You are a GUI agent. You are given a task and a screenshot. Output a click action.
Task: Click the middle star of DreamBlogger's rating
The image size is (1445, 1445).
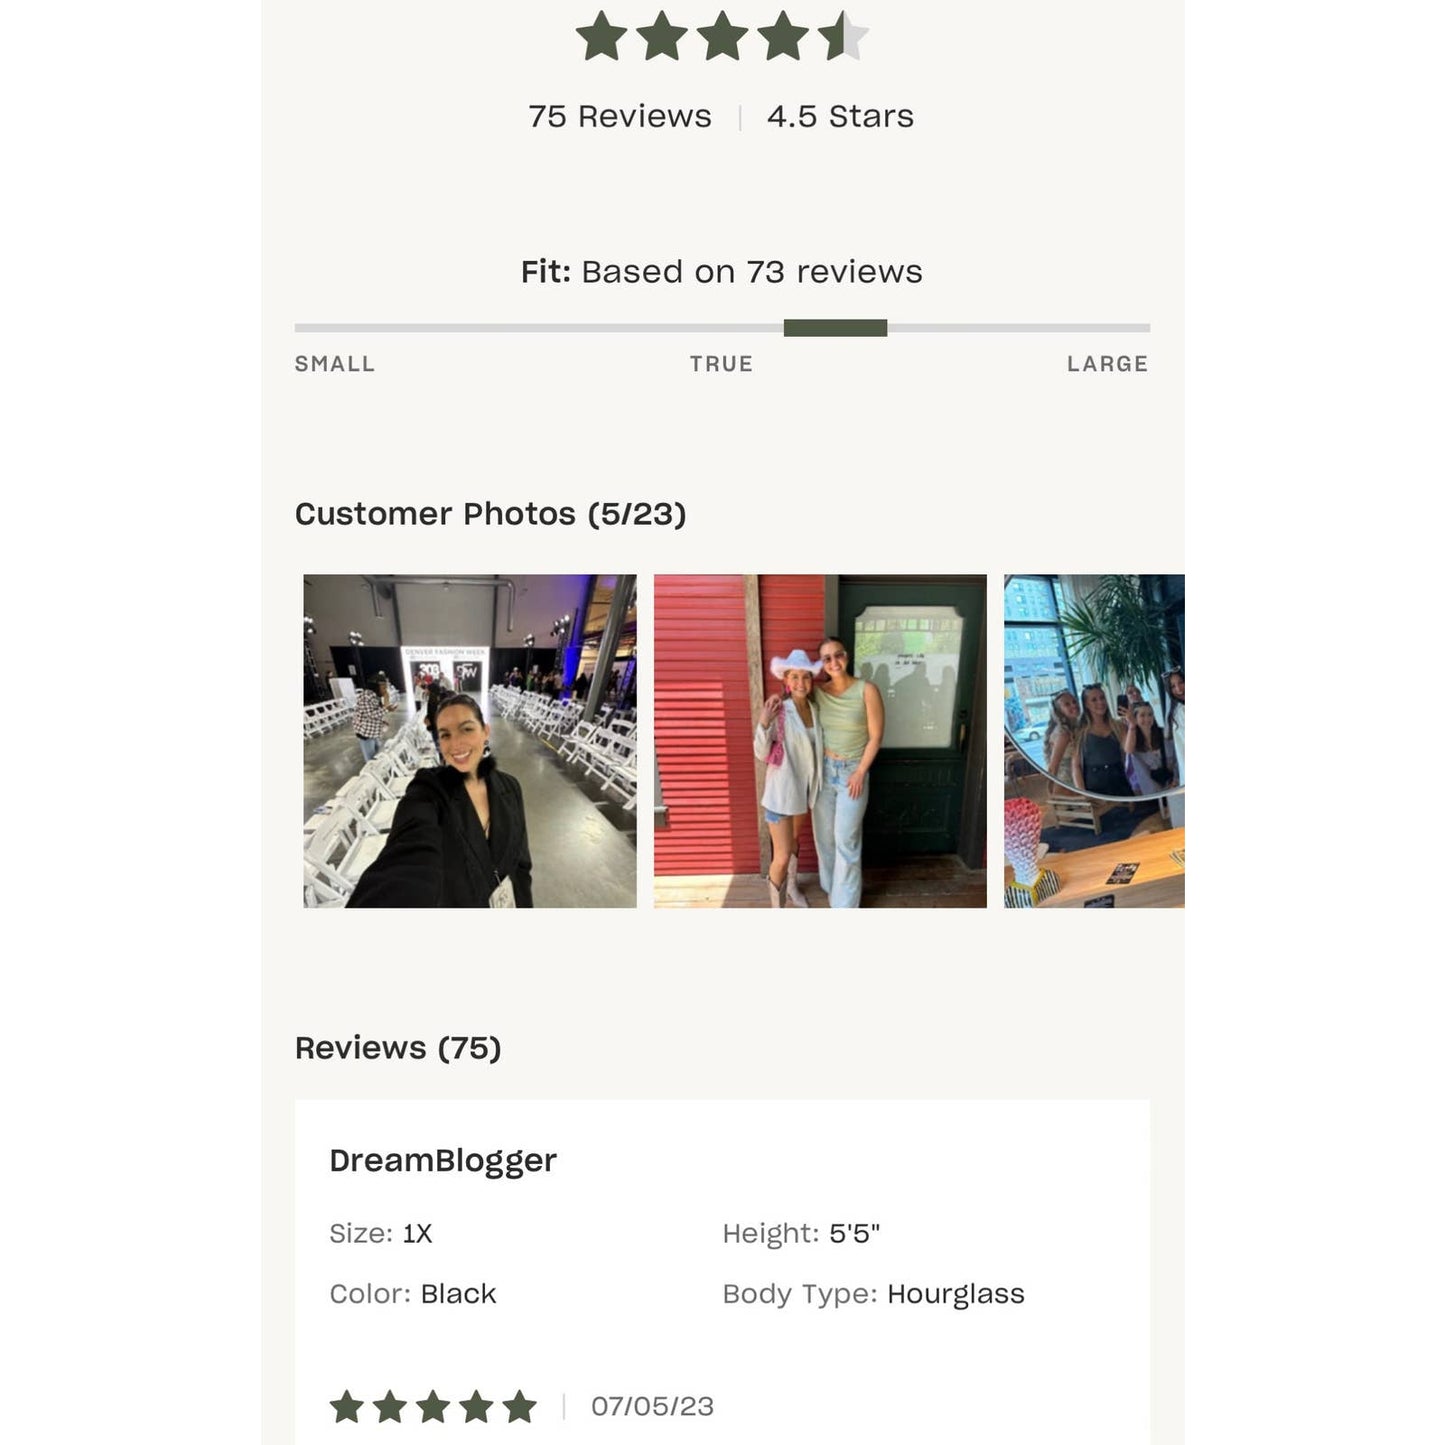(433, 1406)
